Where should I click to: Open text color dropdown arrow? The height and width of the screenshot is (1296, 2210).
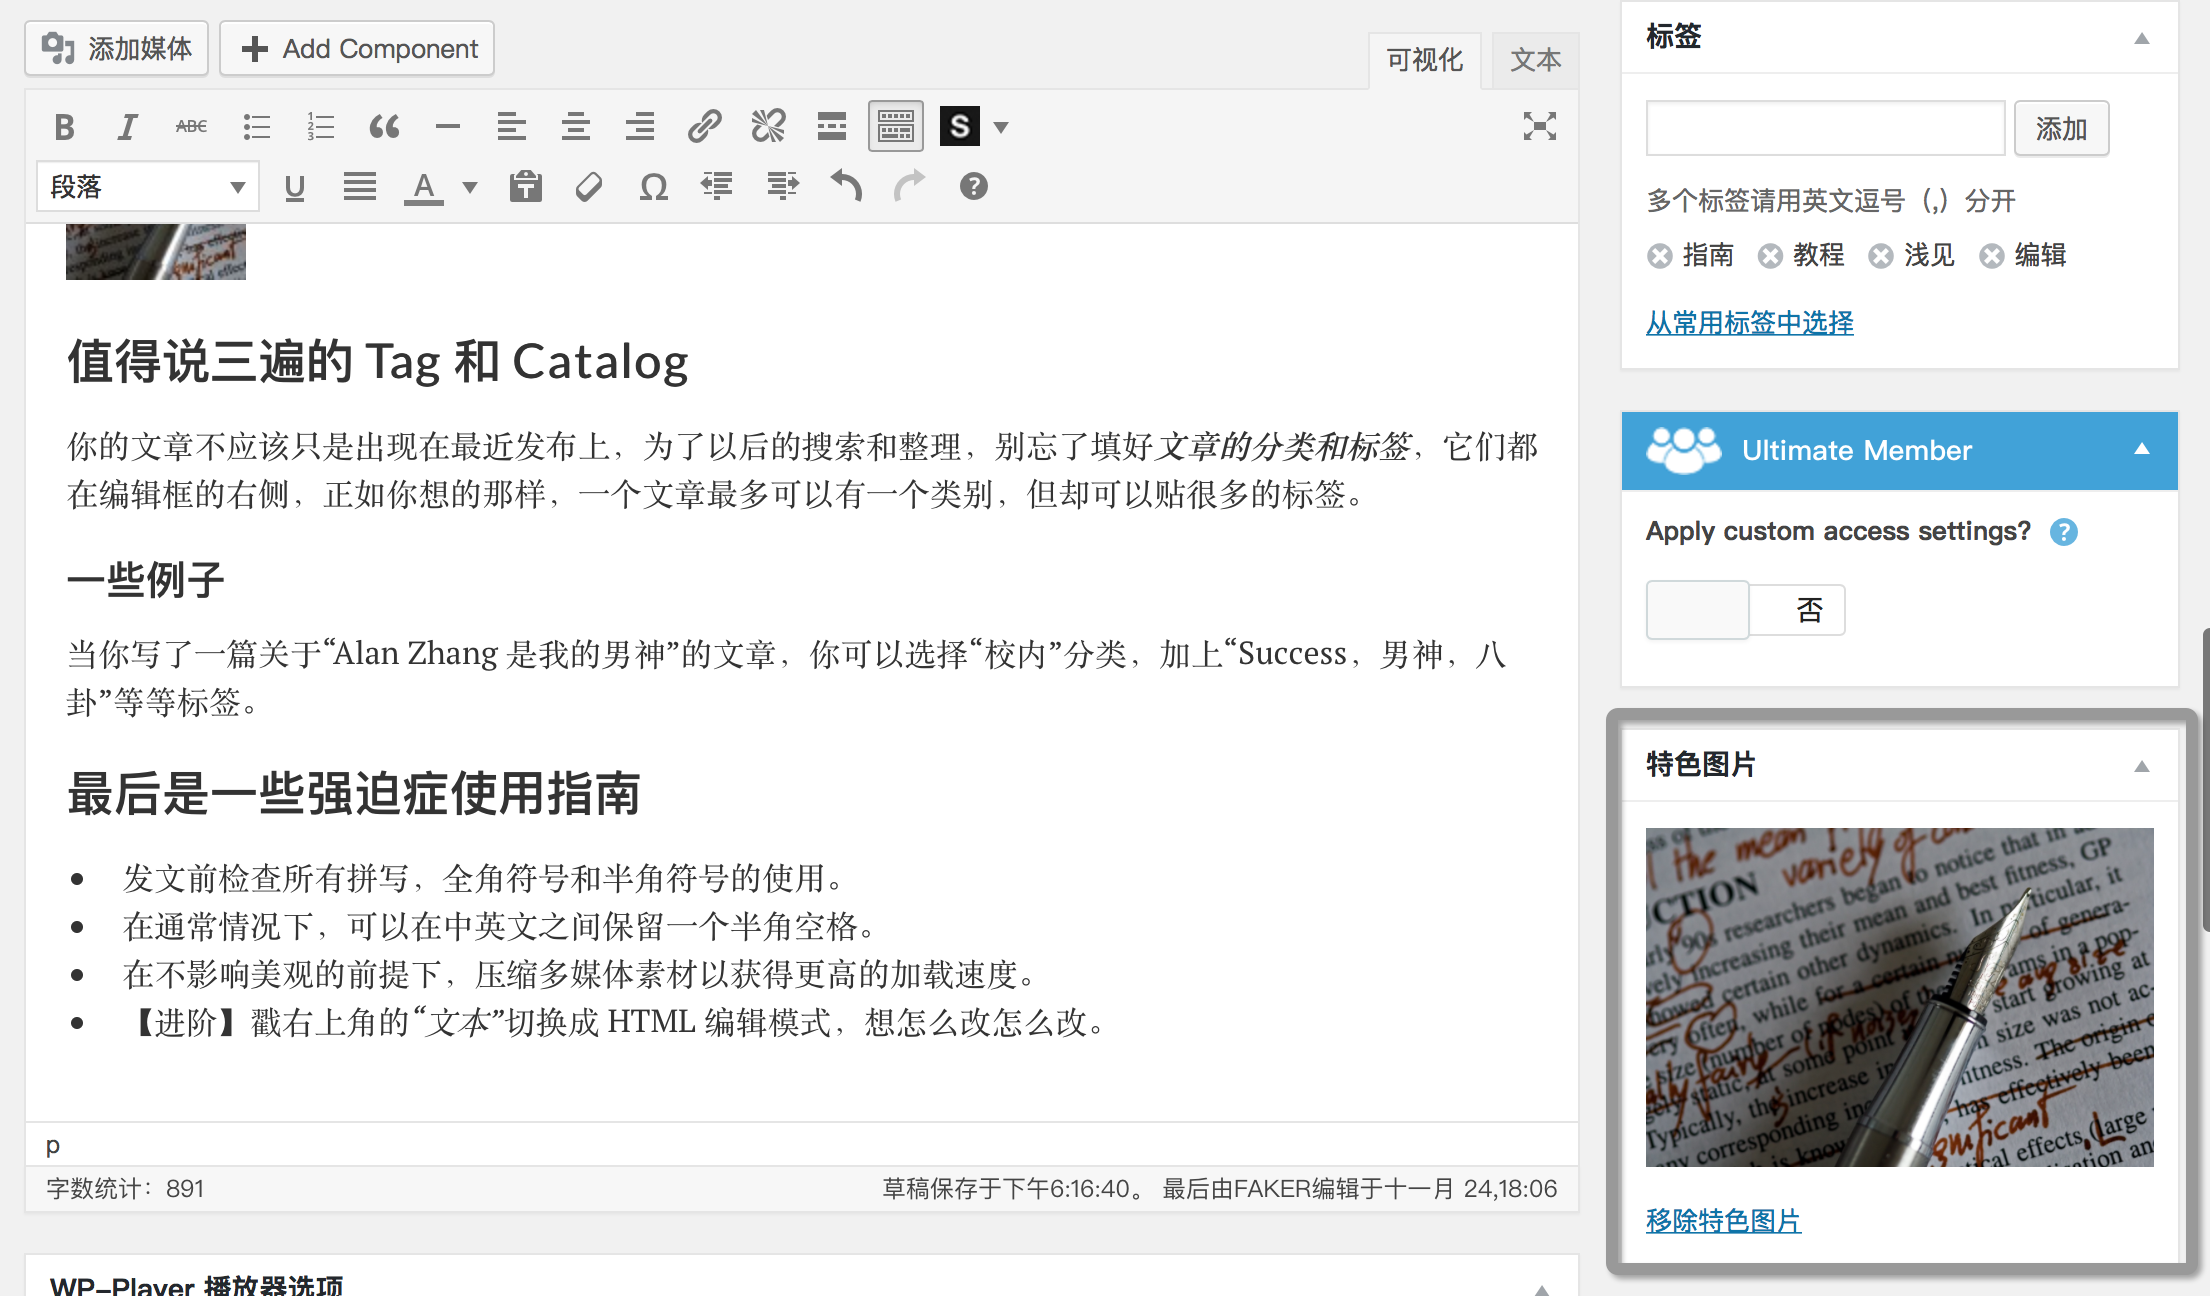click(x=470, y=187)
